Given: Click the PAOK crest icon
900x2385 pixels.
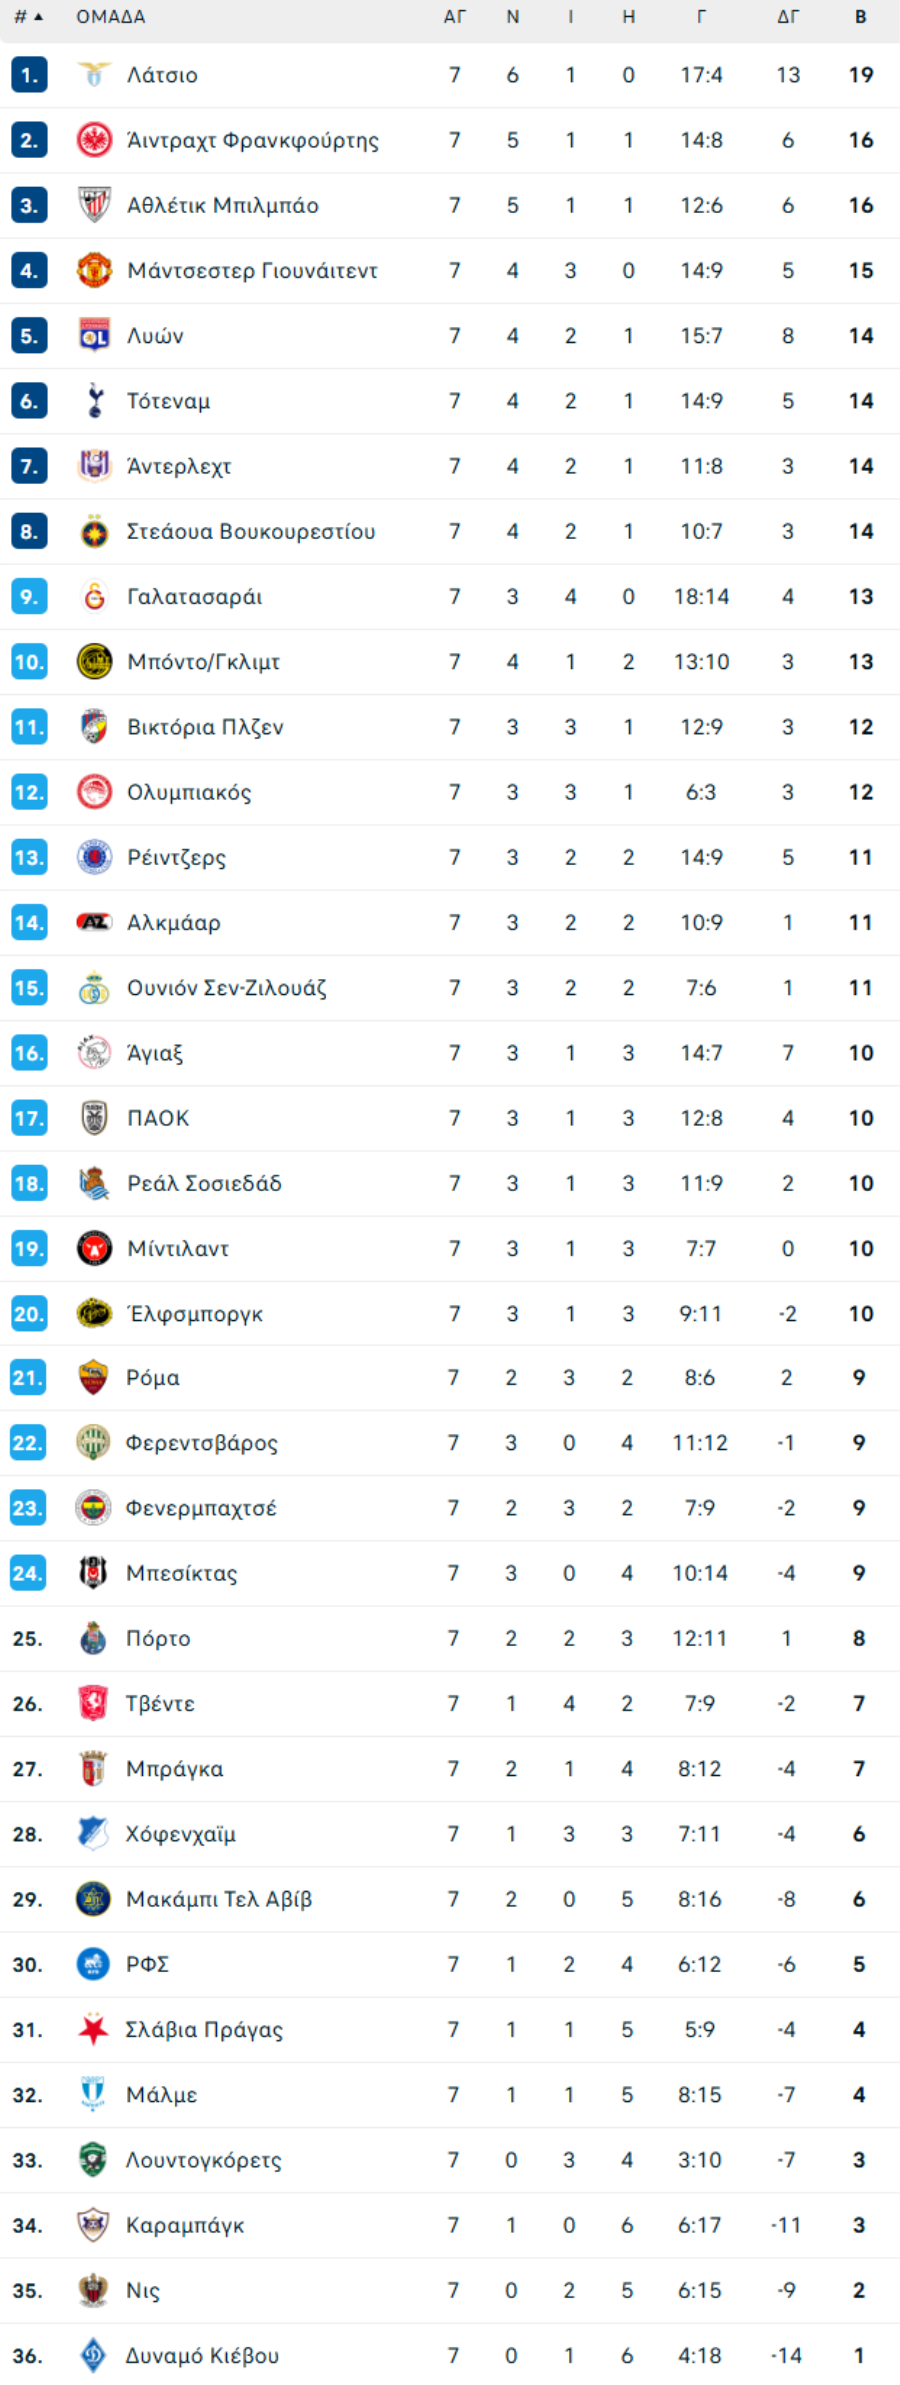Looking at the screenshot, I should pos(94,1118).
